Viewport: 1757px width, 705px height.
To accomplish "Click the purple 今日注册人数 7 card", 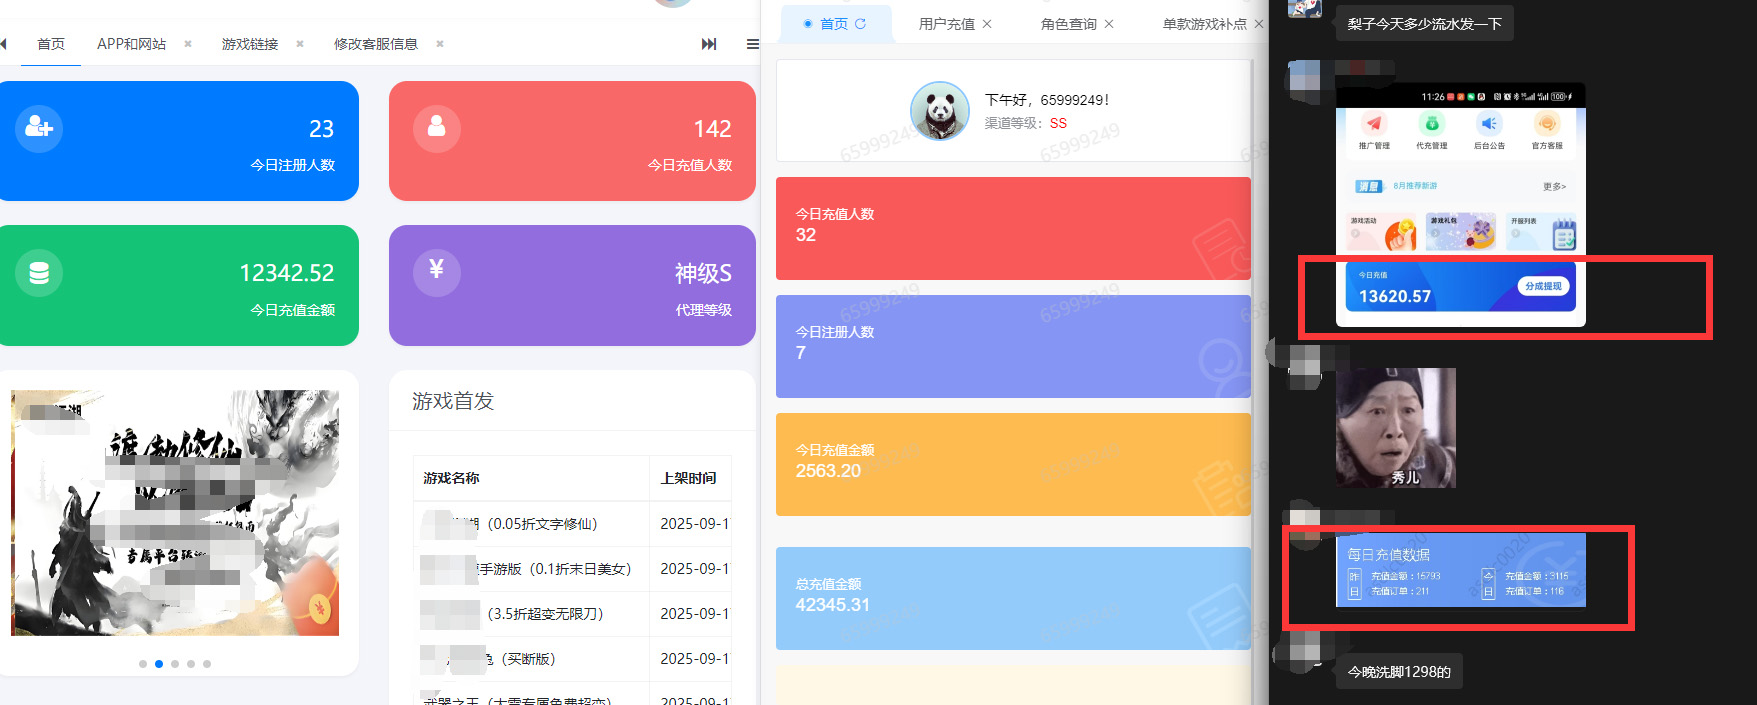I will [1013, 346].
